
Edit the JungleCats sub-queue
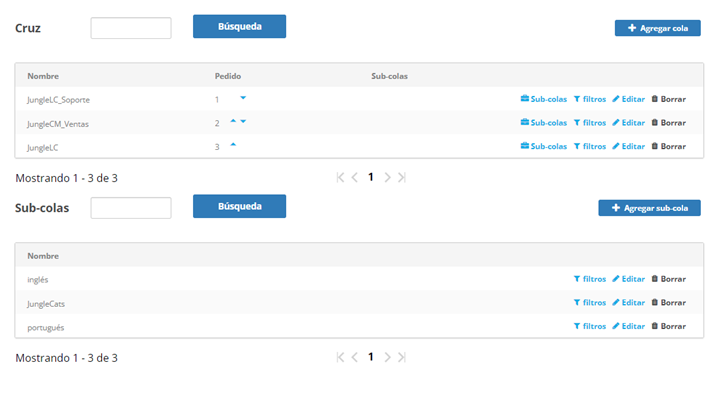pos(629,303)
